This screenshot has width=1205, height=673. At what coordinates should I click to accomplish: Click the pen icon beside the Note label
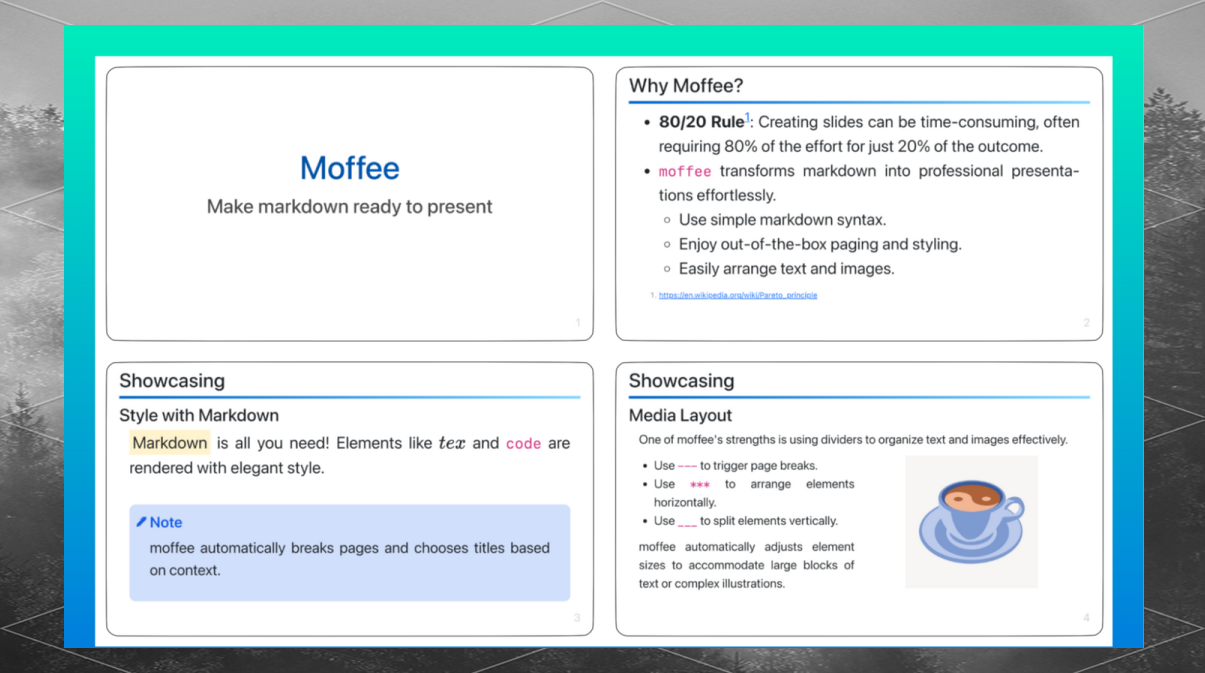click(141, 522)
